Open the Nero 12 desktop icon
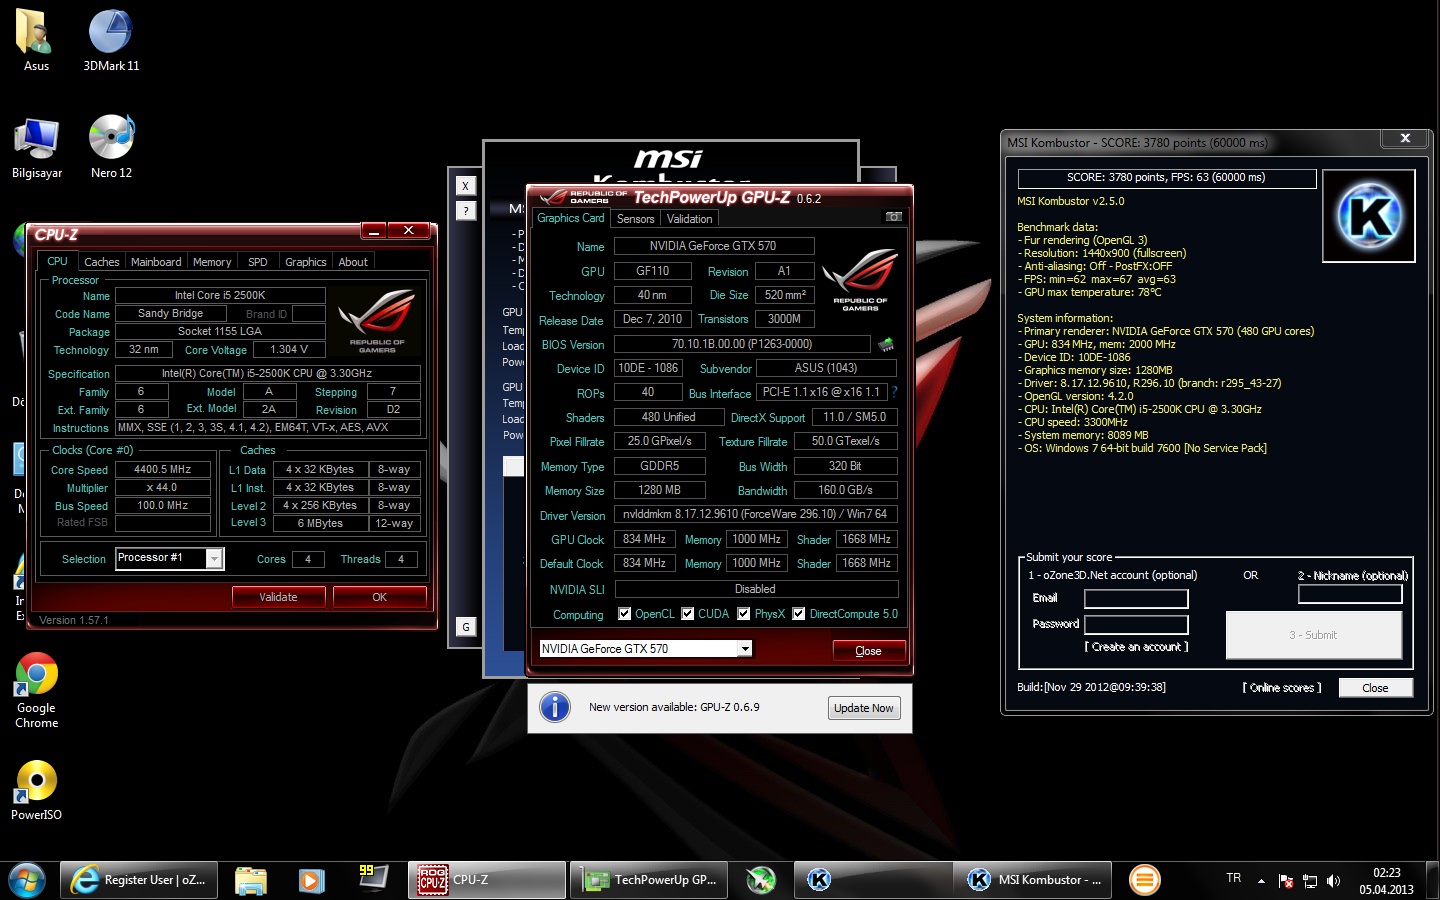The height and width of the screenshot is (900, 1440). [x=111, y=147]
